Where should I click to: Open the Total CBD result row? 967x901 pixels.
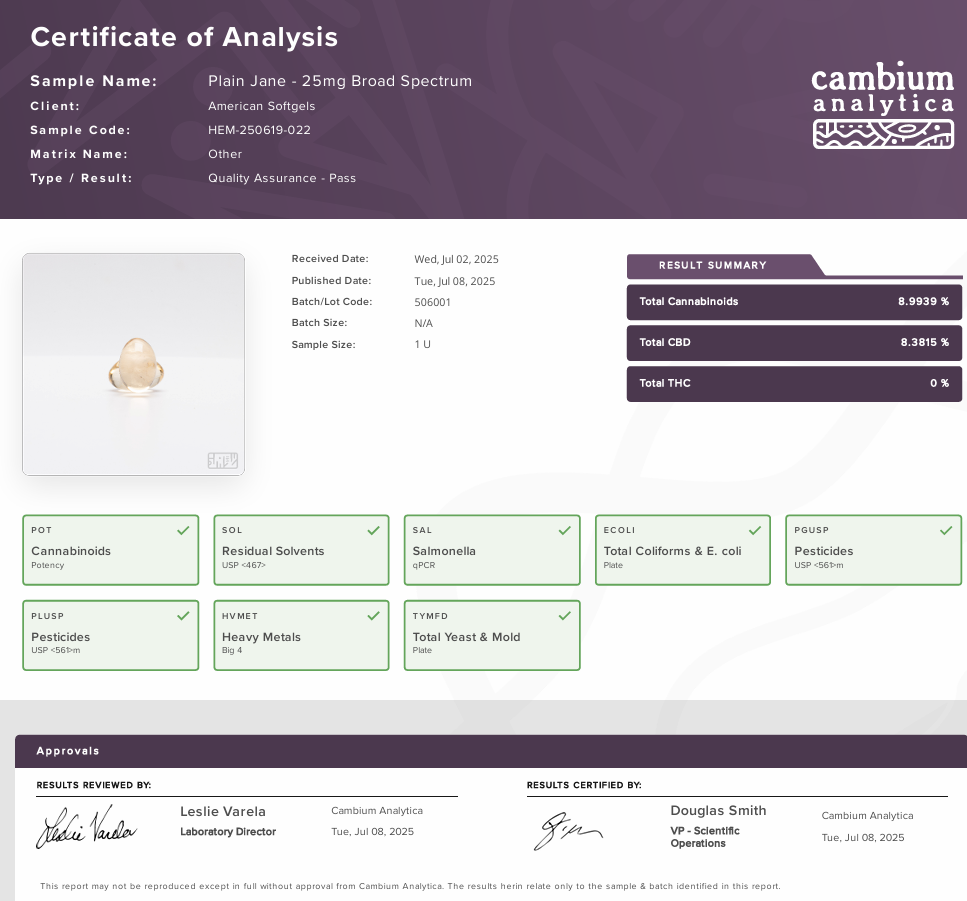tap(794, 343)
